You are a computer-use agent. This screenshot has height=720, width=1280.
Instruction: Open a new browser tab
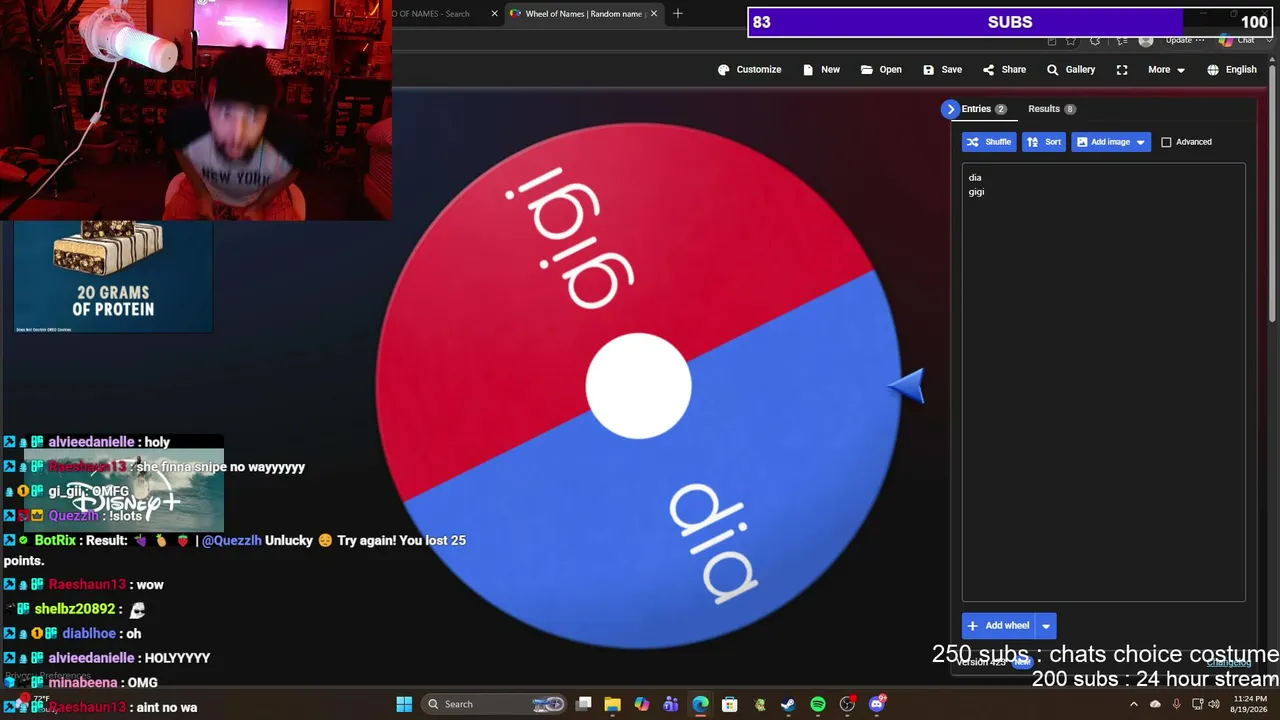(x=678, y=14)
